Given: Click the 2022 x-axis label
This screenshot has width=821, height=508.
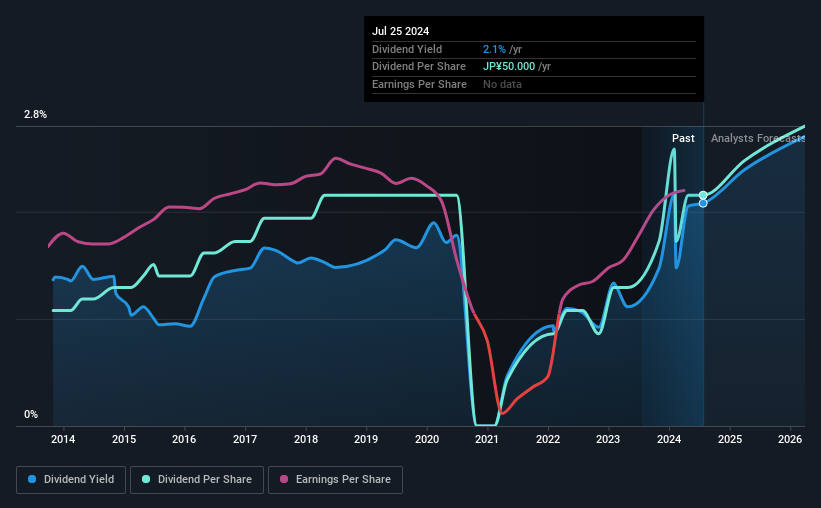Looking at the screenshot, I should [548, 439].
